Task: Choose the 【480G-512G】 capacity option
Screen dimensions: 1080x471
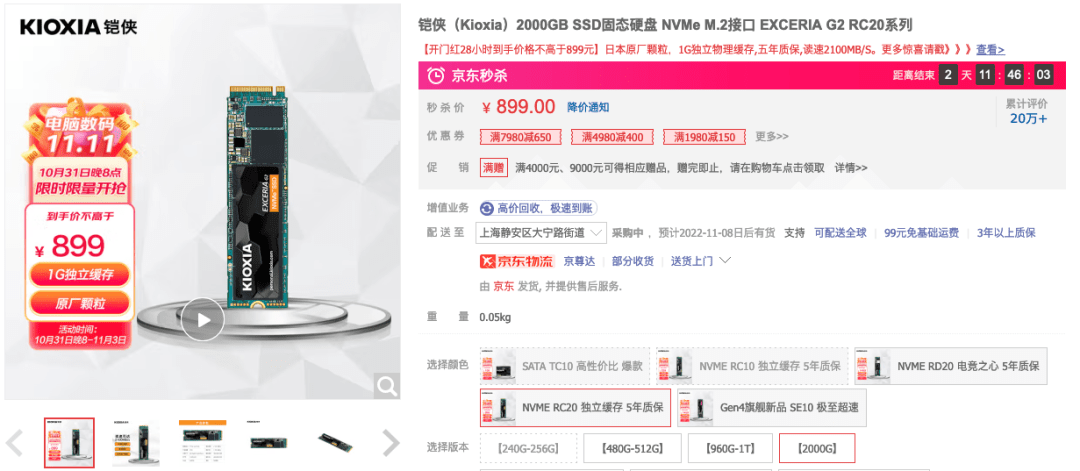Action: point(632,448)
